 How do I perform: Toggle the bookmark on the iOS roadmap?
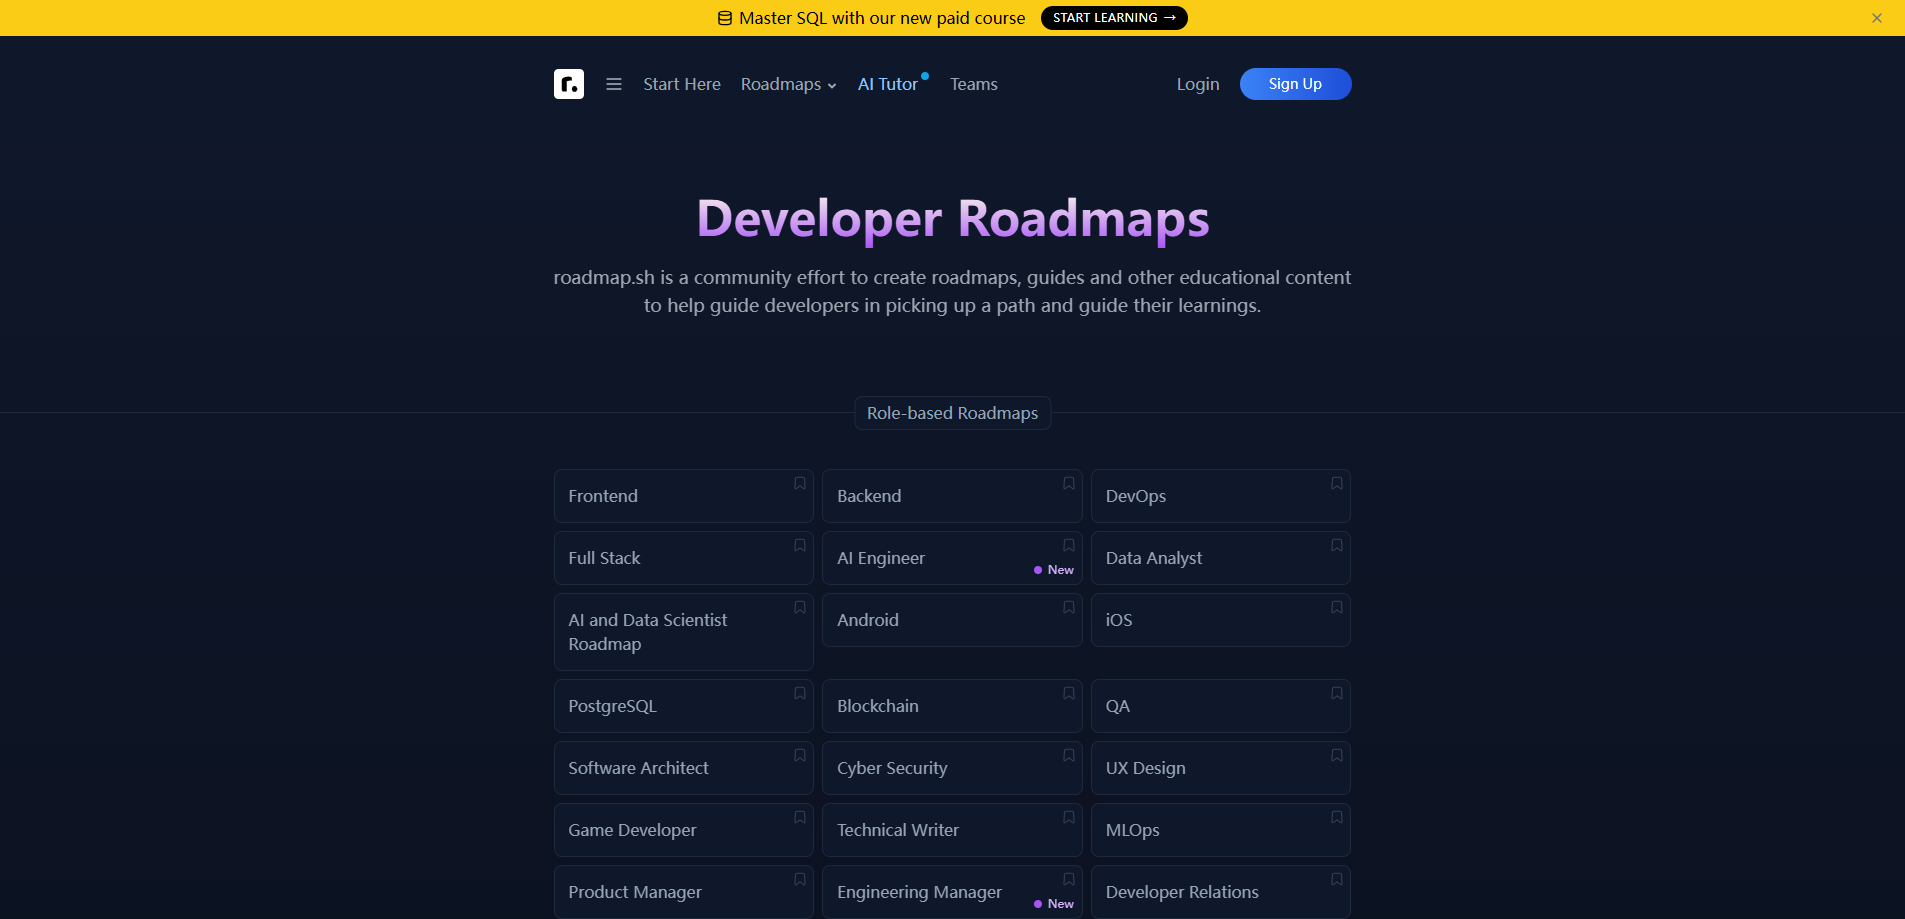[x=1337, y=607]
